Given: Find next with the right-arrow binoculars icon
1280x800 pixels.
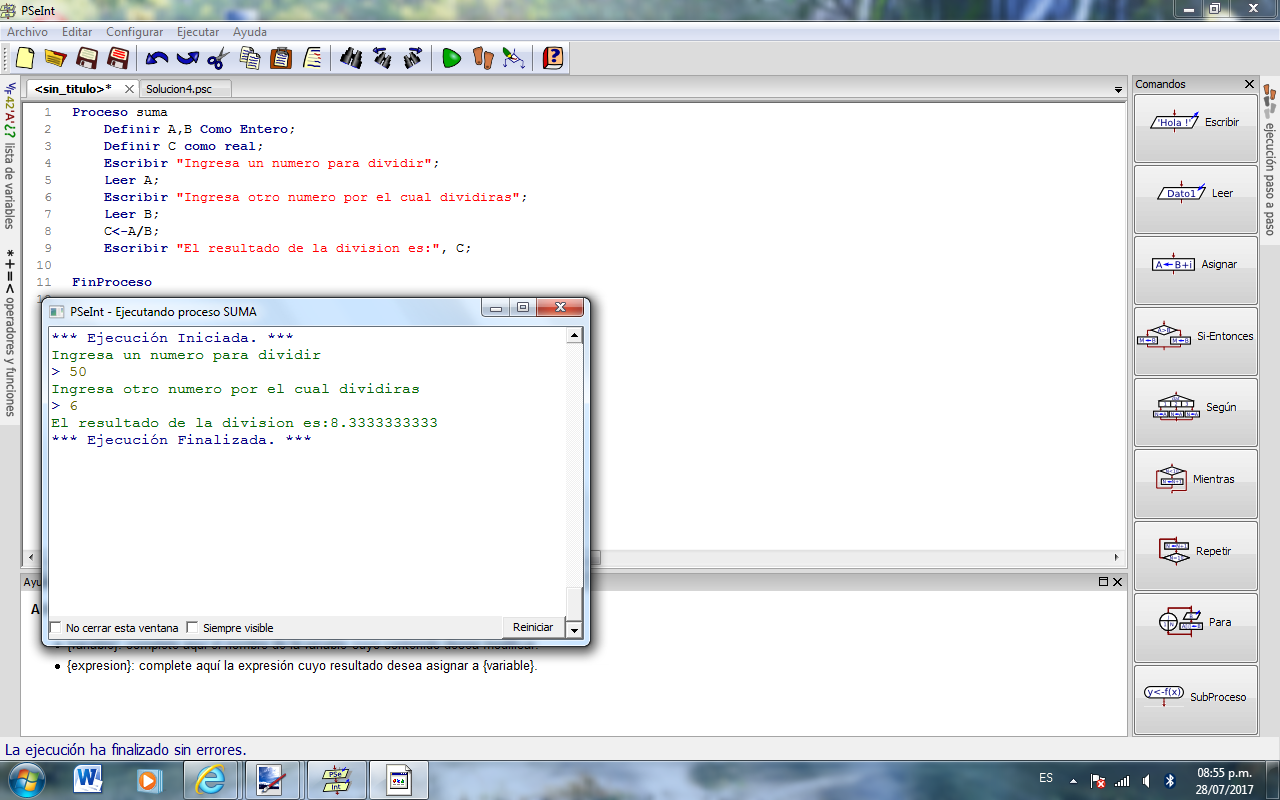Looking at the screenshot, I should click(x=413, y=58).
